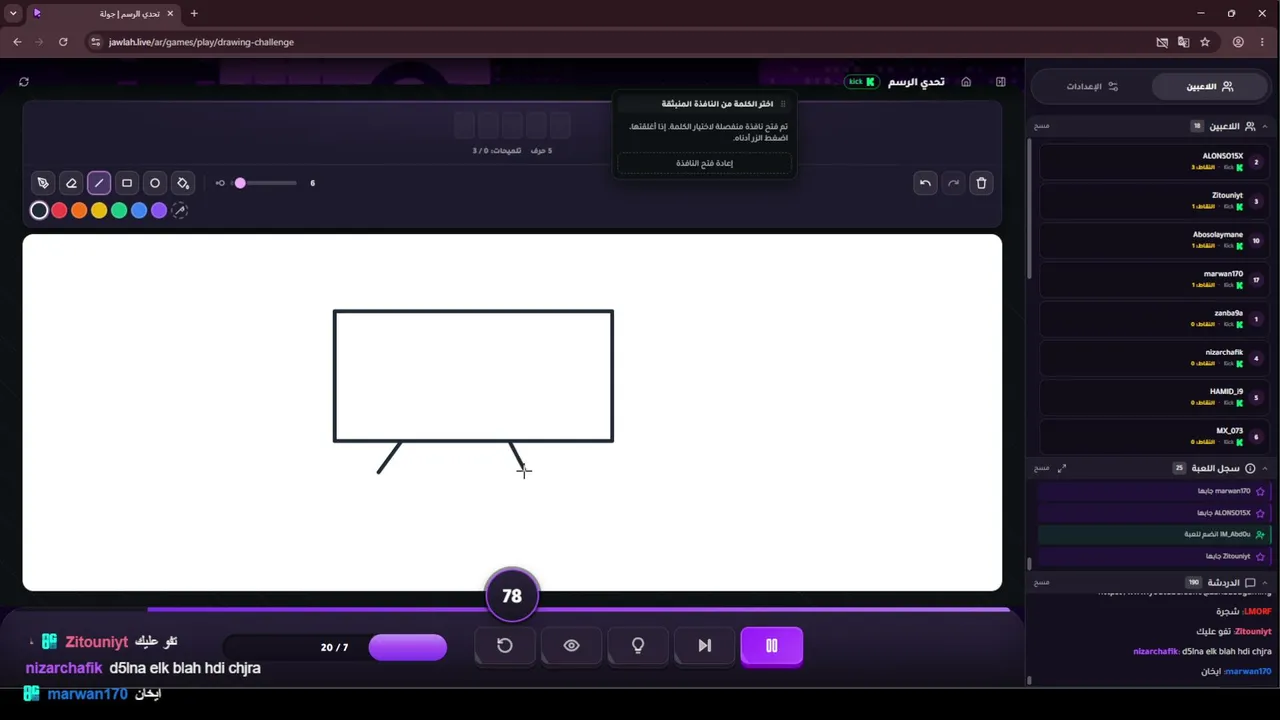The height and width of the screenshot is (720, 1280).
Task: Open the tab search dropdown arrow
Action: [13, 13]
